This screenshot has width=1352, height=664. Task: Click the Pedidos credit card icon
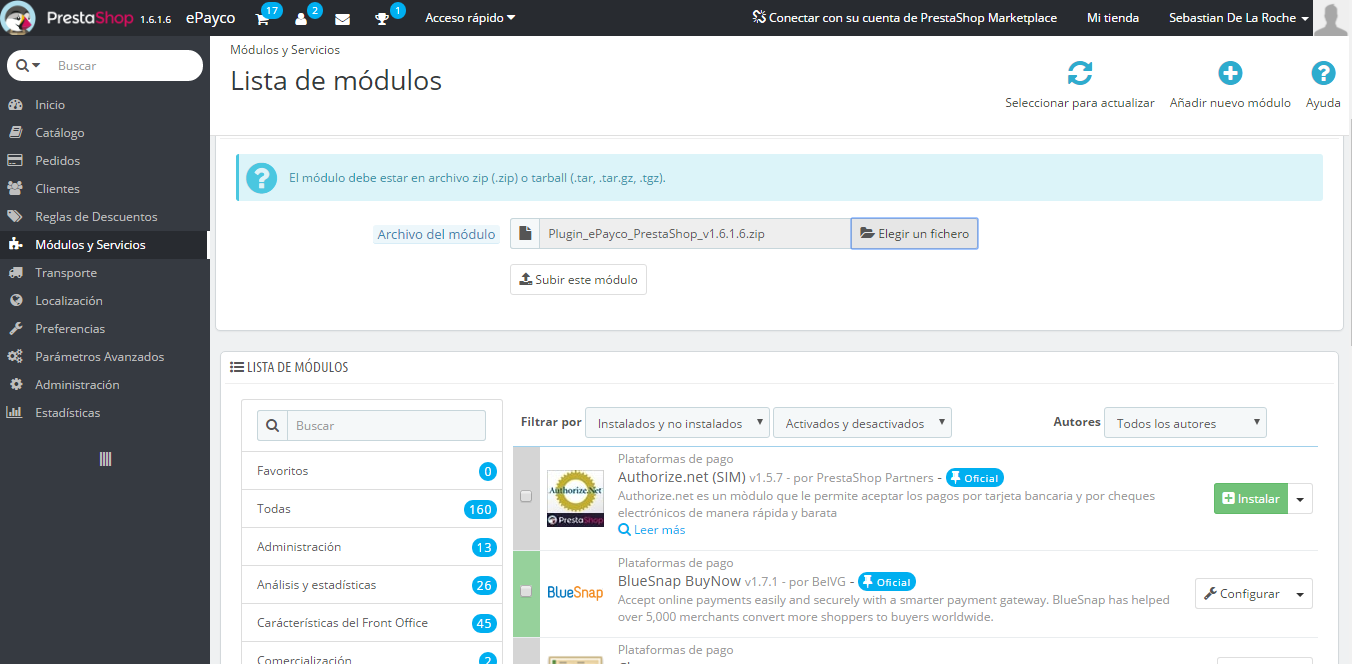[15, 161]
